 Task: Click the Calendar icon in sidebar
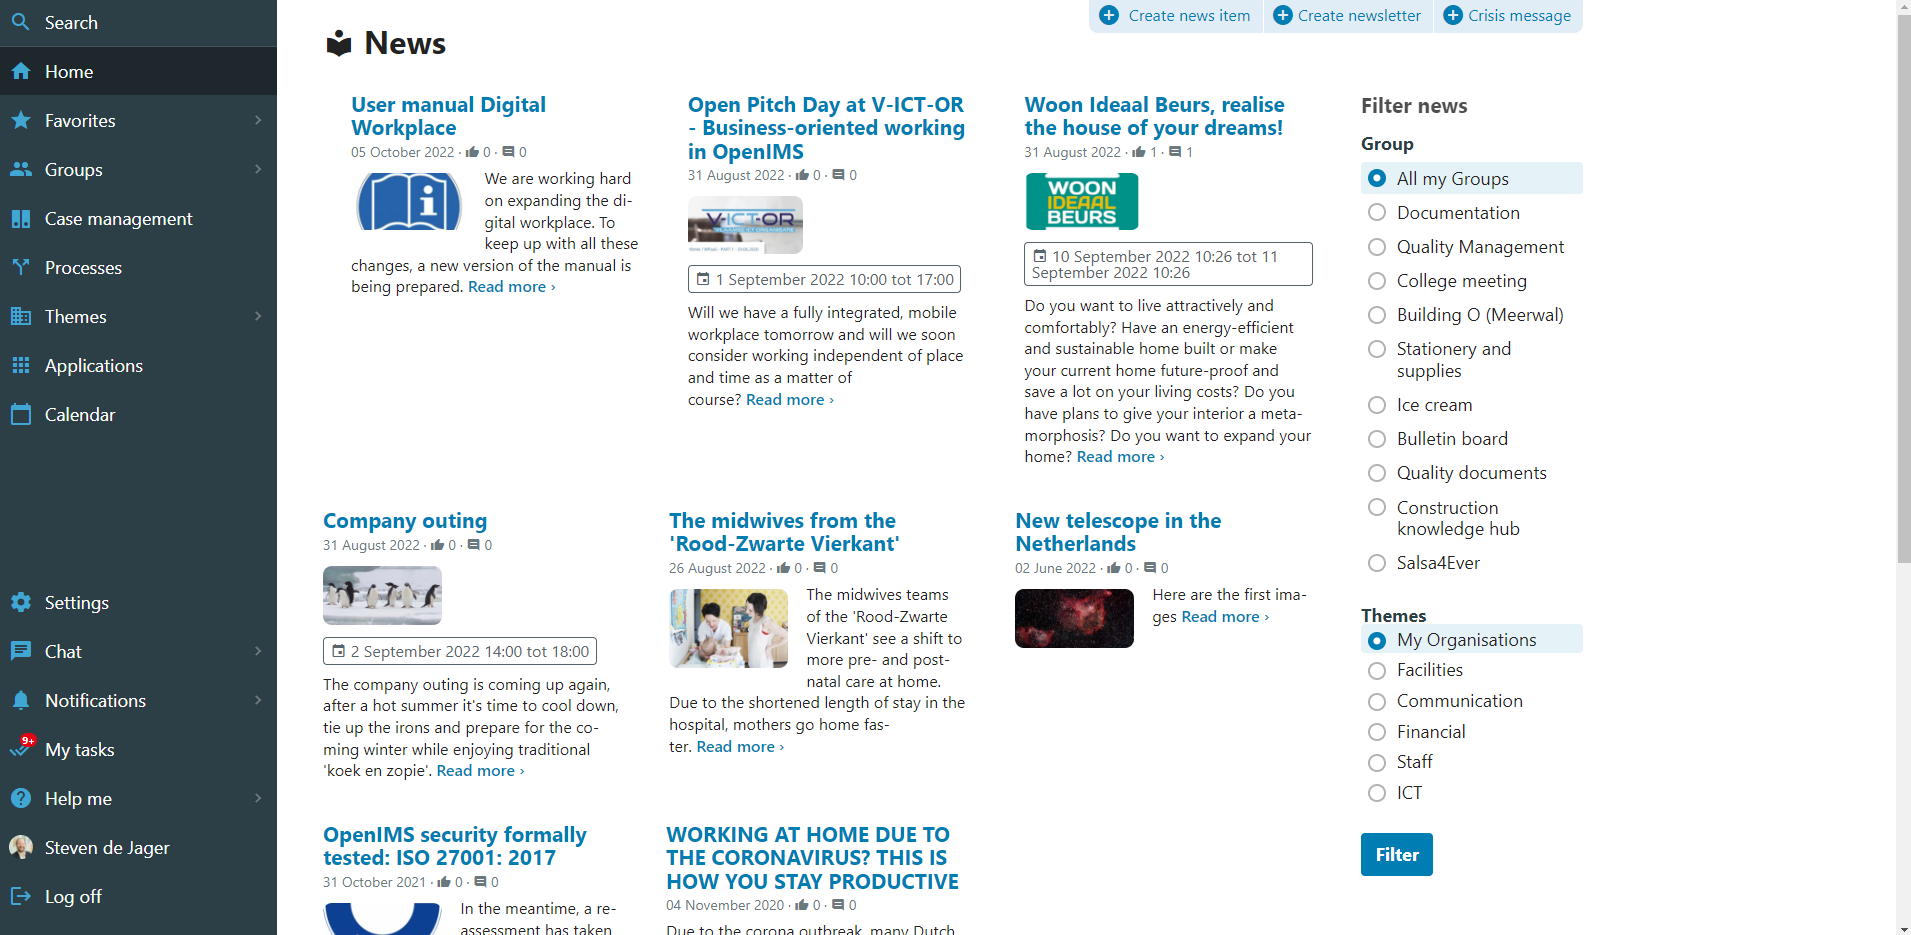(x=21, y=415)
